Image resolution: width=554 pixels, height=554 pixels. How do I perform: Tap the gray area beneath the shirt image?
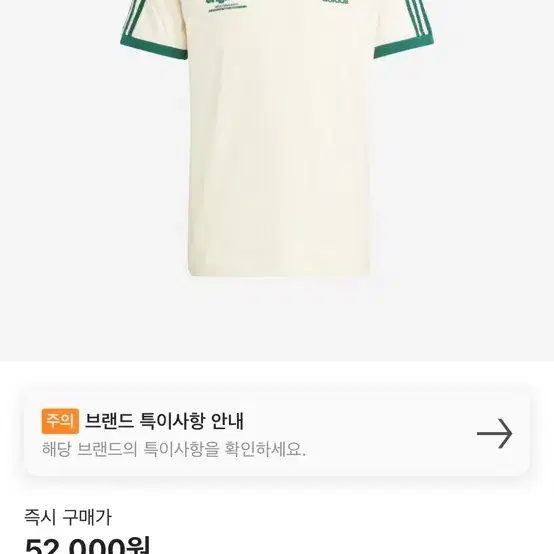(x=277, y=320)
